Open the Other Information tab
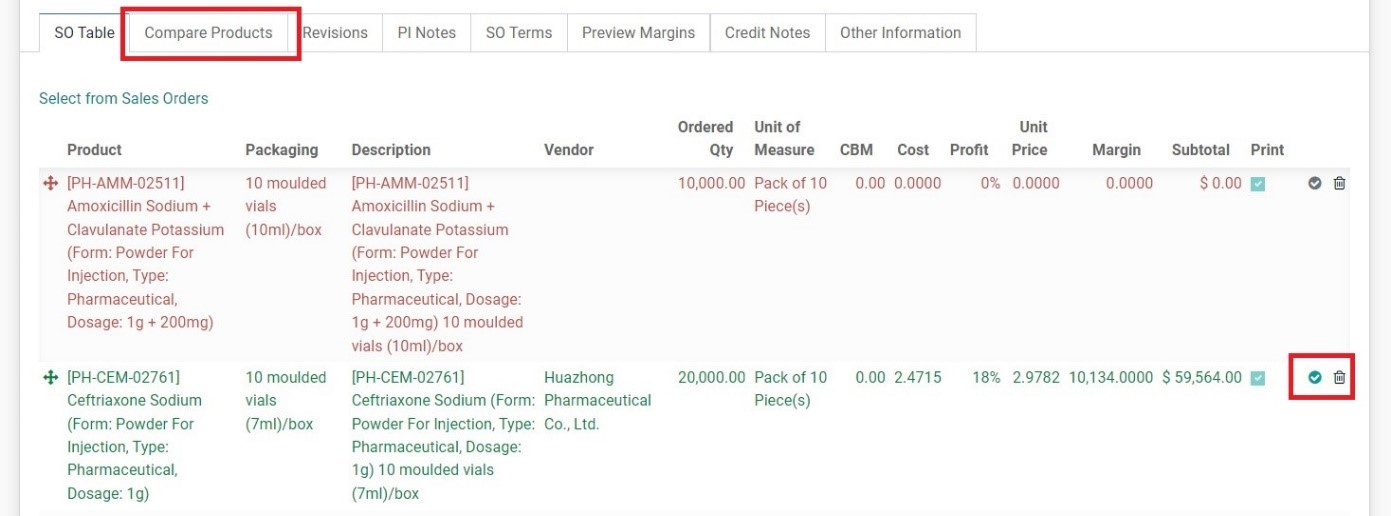 901,33
